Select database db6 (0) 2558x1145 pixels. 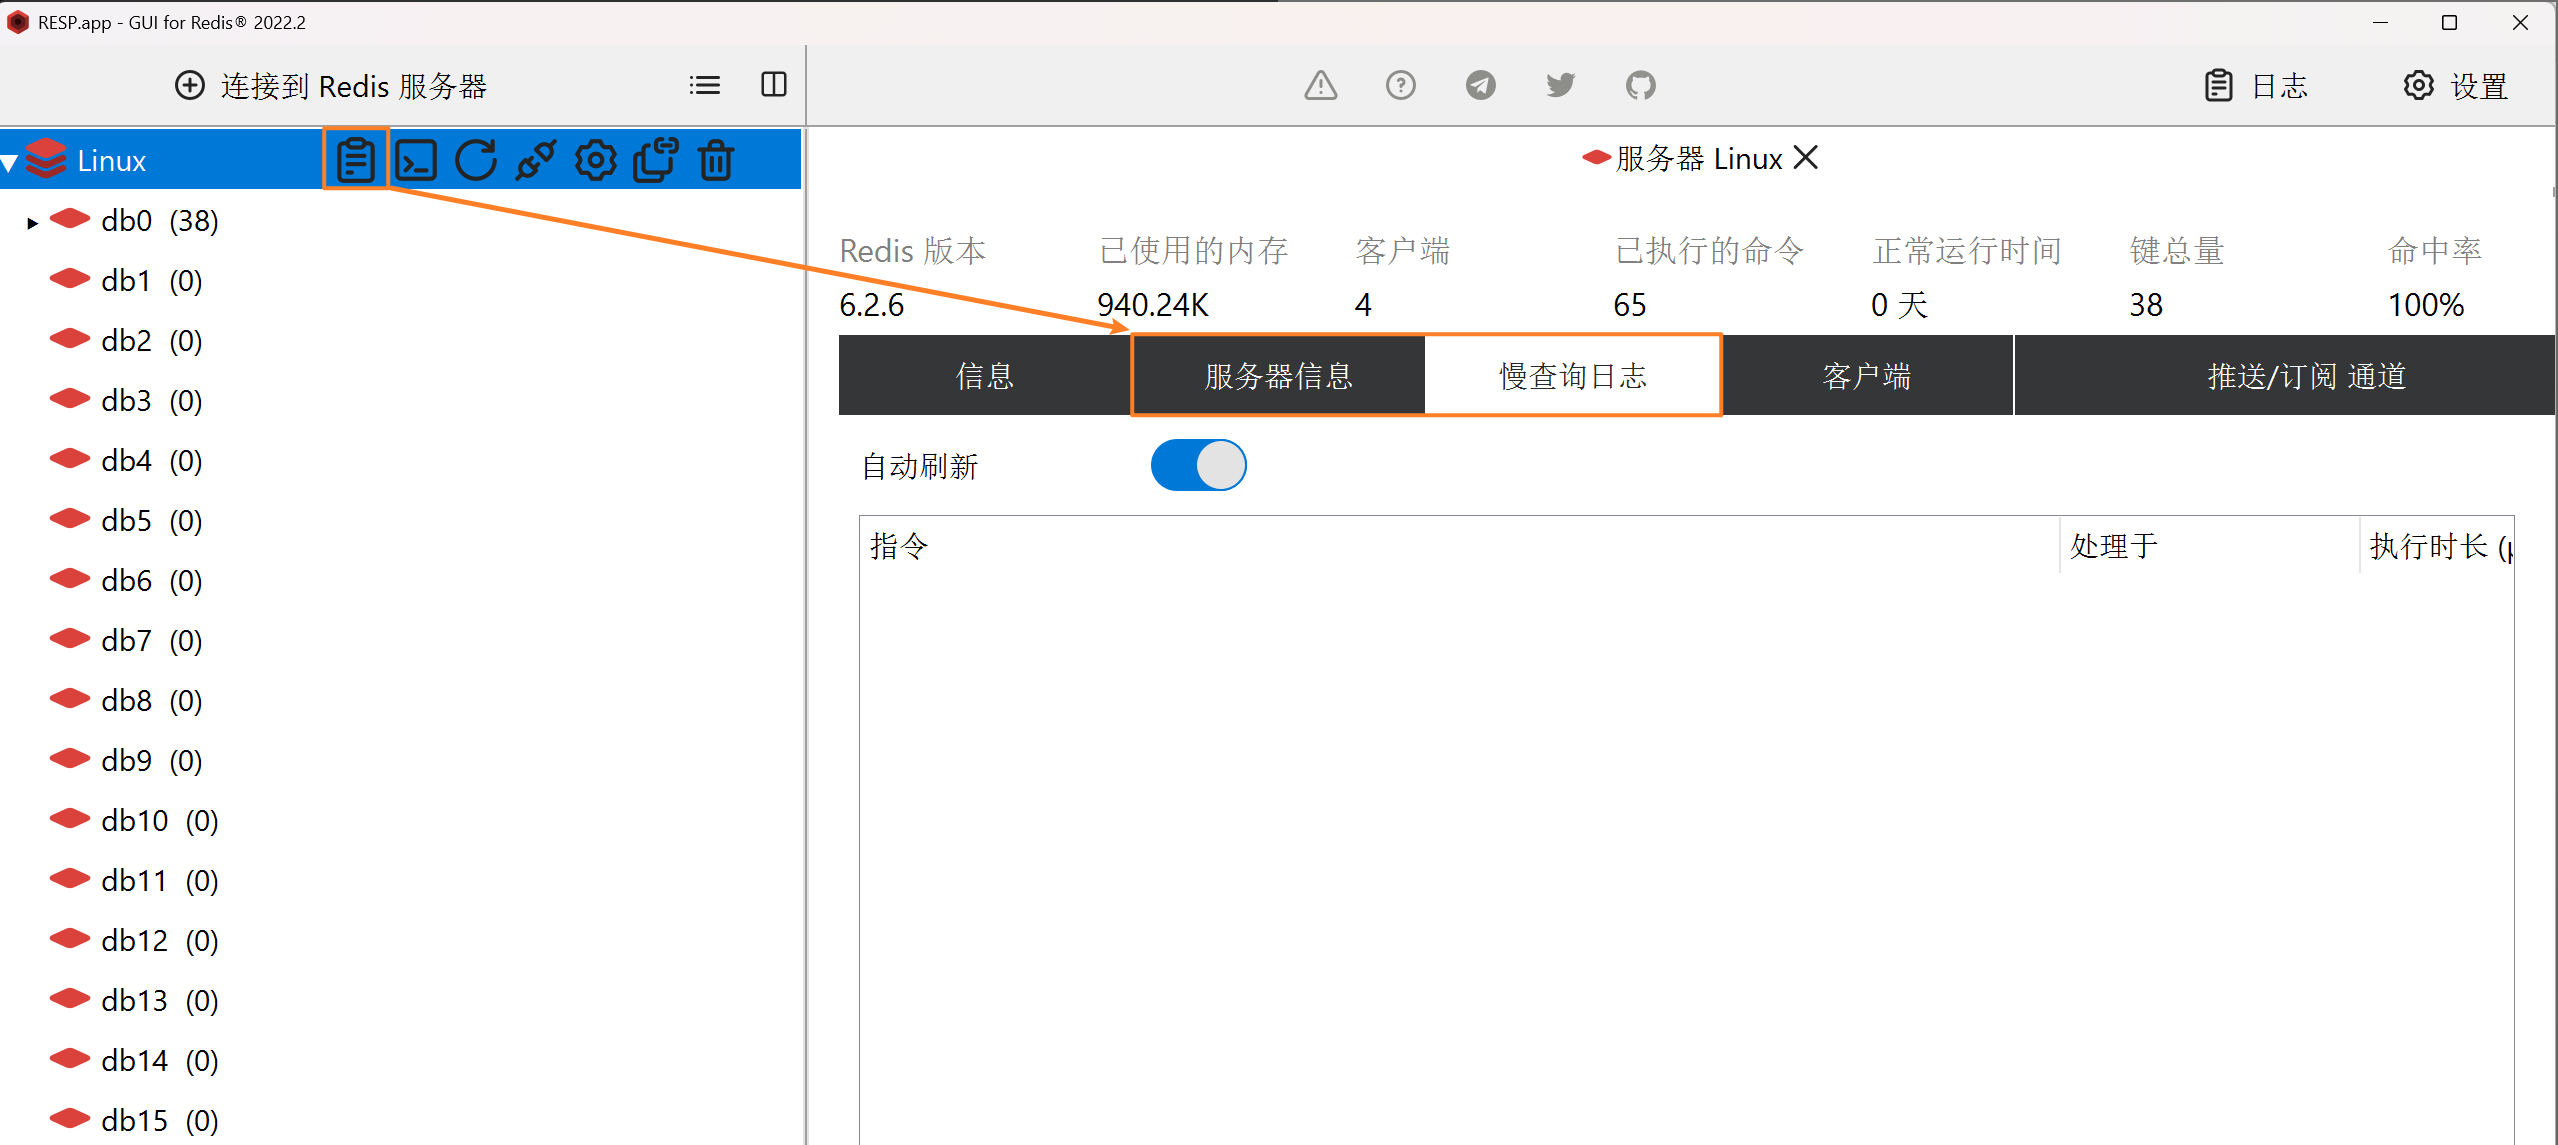pos(152,581)
